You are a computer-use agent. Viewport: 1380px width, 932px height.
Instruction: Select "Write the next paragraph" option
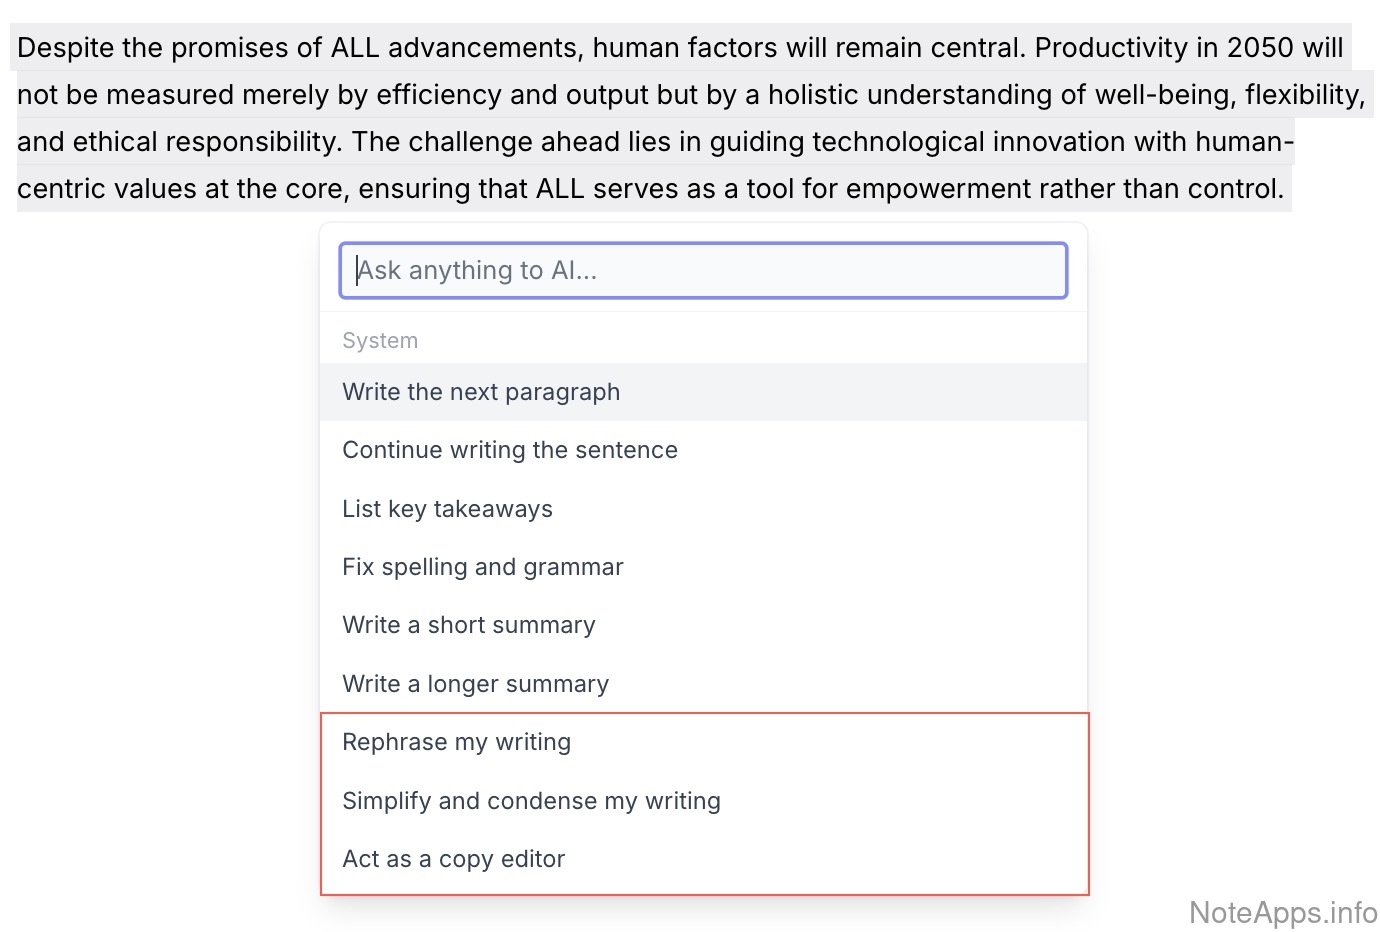point(481,392)
